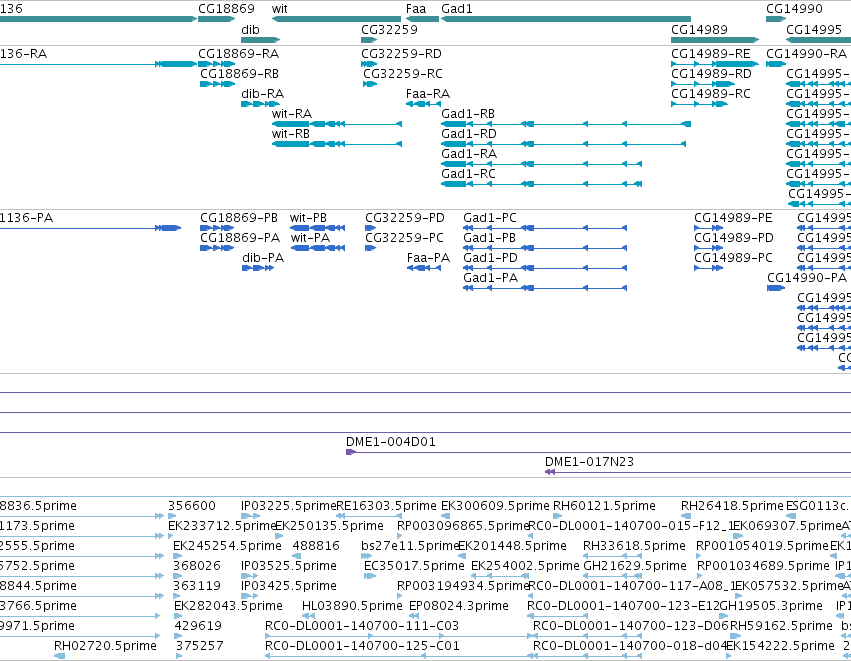This screenshot has width=851, height=661.
Task: Select protein CG18869-PA
Action: pos(217,248)
